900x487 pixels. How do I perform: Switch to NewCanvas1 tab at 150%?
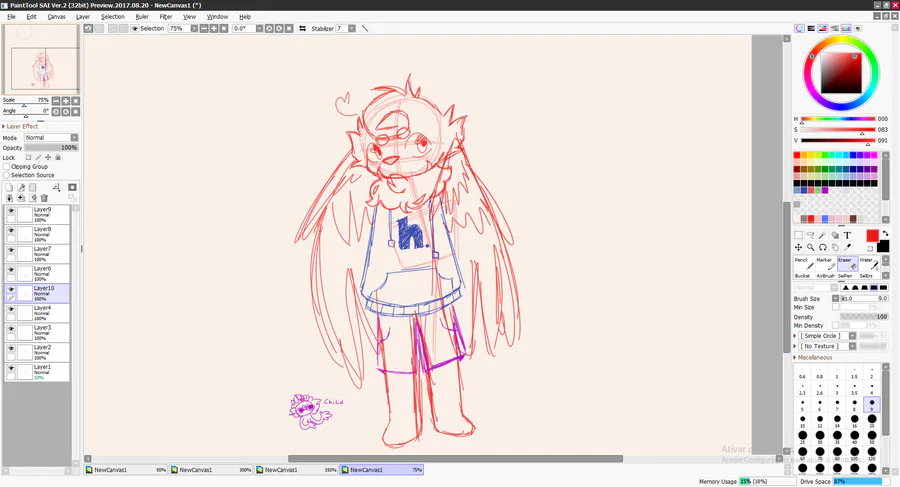pos(296,470)
